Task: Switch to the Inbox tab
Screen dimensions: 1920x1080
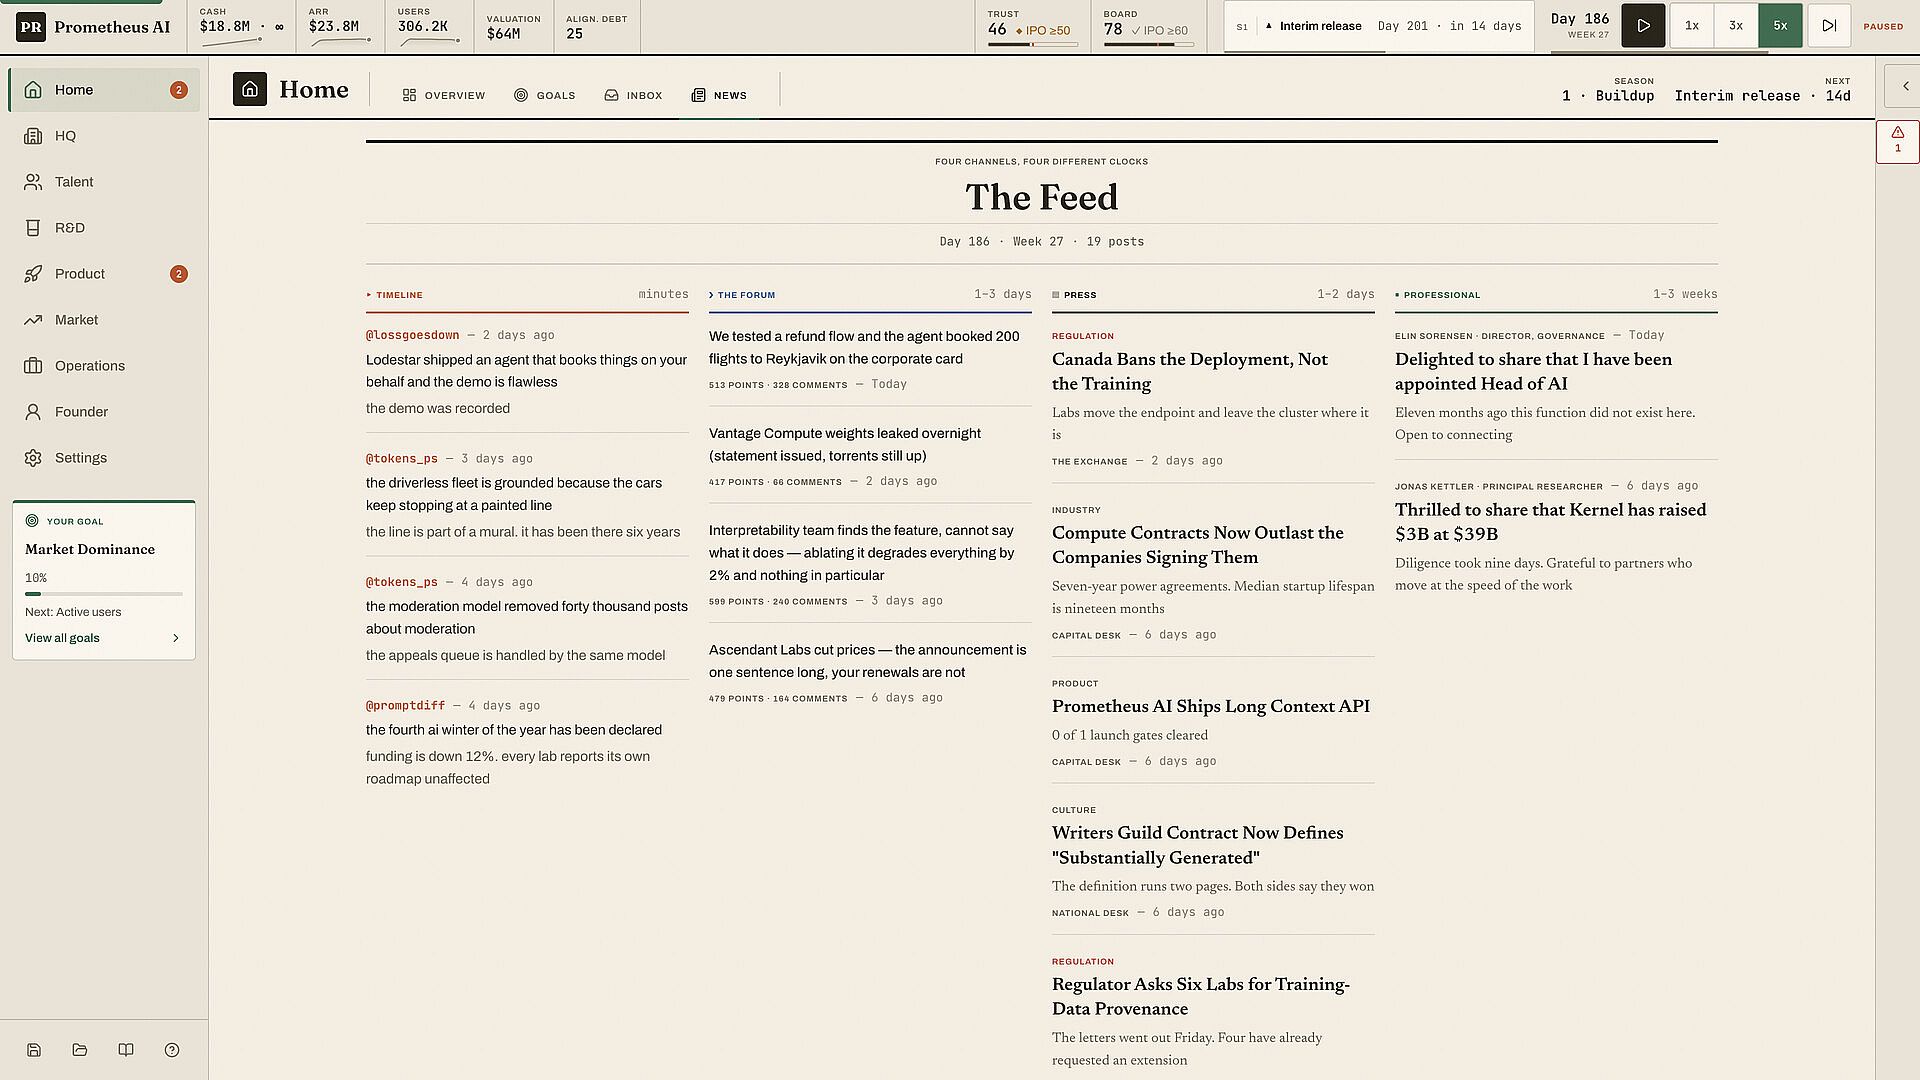Action: (x=633, y=95)
